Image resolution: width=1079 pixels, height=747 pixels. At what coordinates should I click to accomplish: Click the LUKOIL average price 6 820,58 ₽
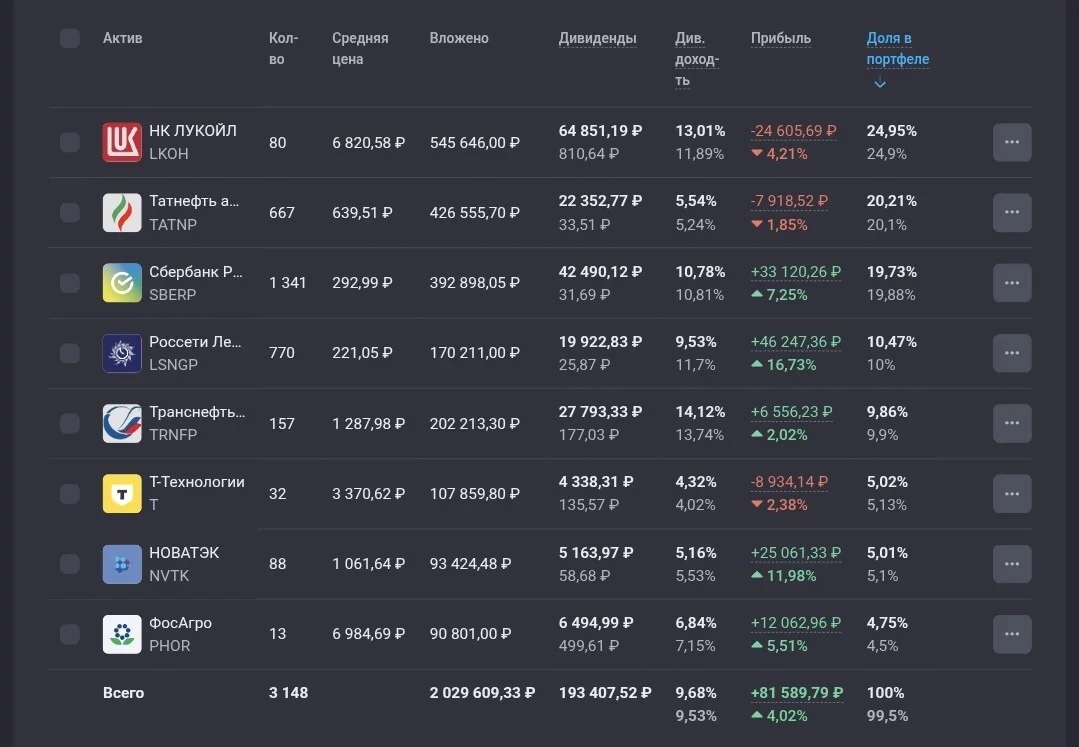(368, 142)
